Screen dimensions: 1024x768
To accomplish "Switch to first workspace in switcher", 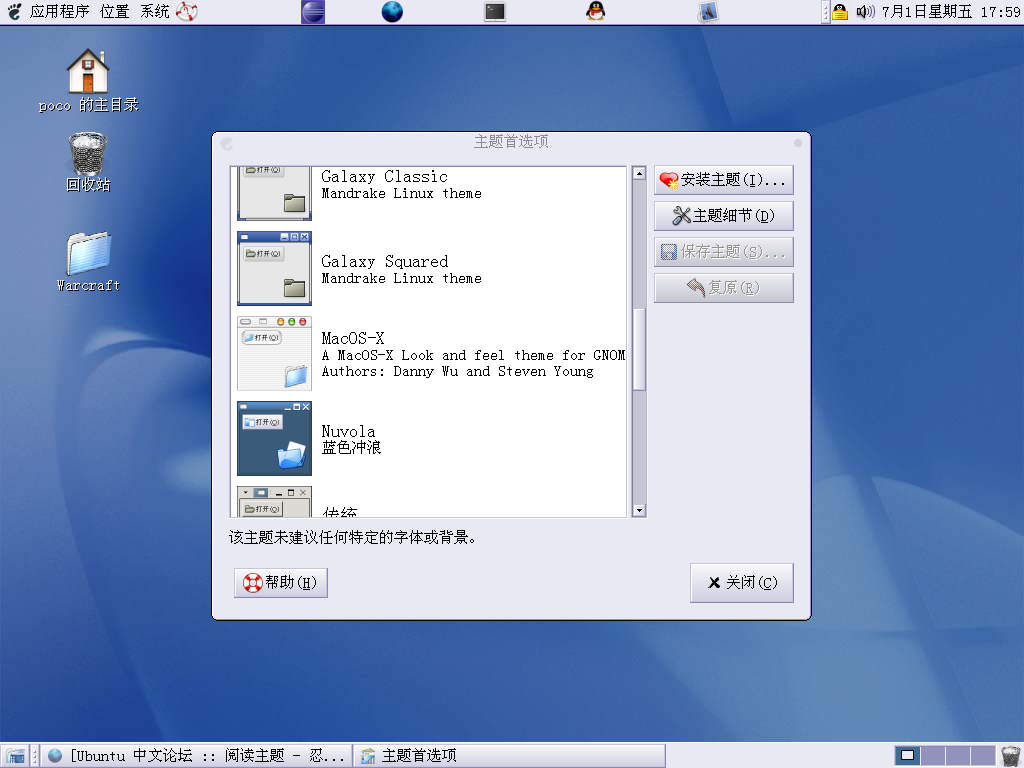I will coord(907,756).
